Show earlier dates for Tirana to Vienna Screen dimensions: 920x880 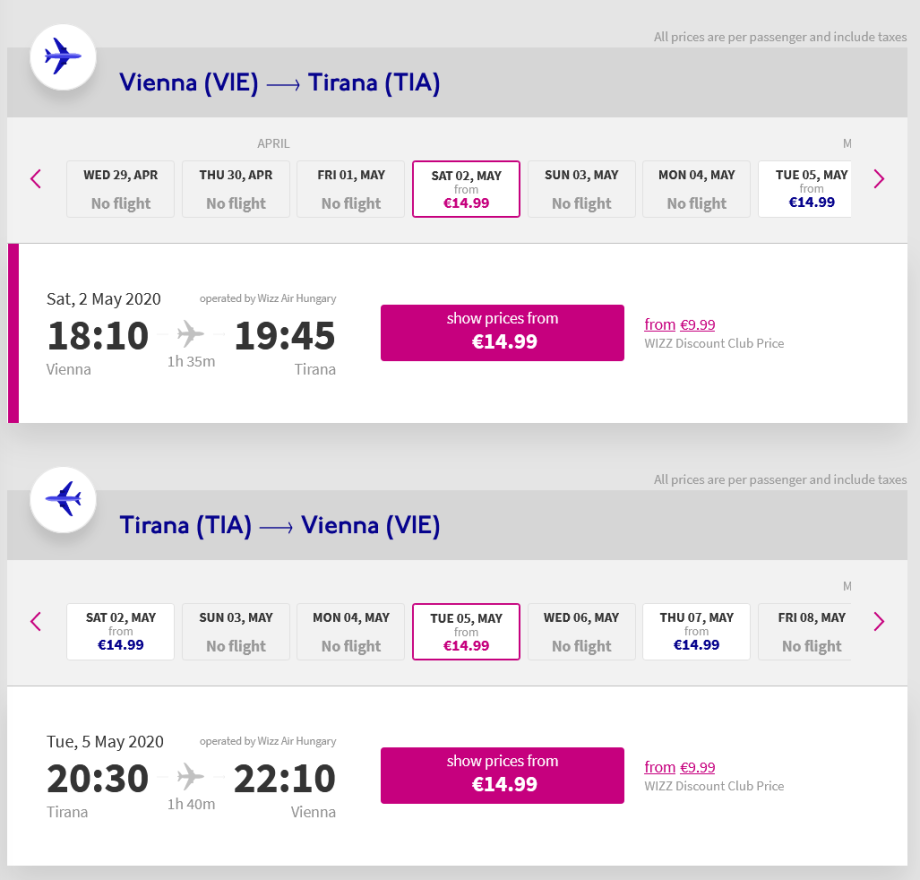pyautogui.click(x=36, y=621)
